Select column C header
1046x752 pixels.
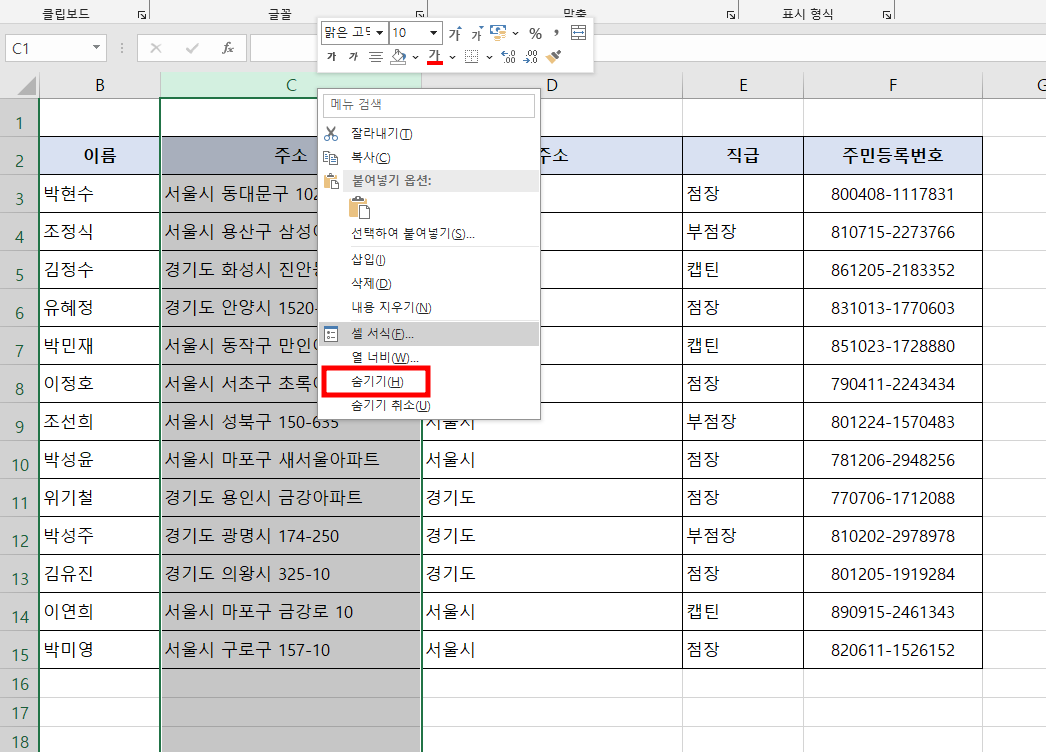point(291,85)
